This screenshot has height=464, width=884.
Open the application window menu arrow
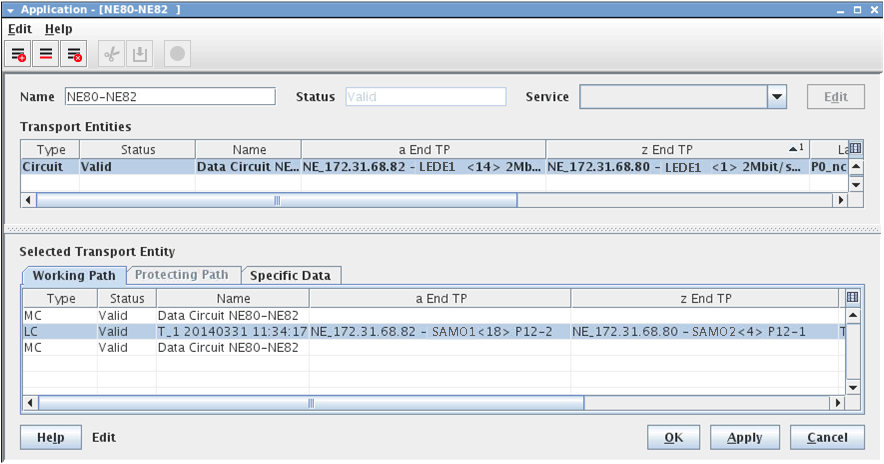(x=10, y=9)
